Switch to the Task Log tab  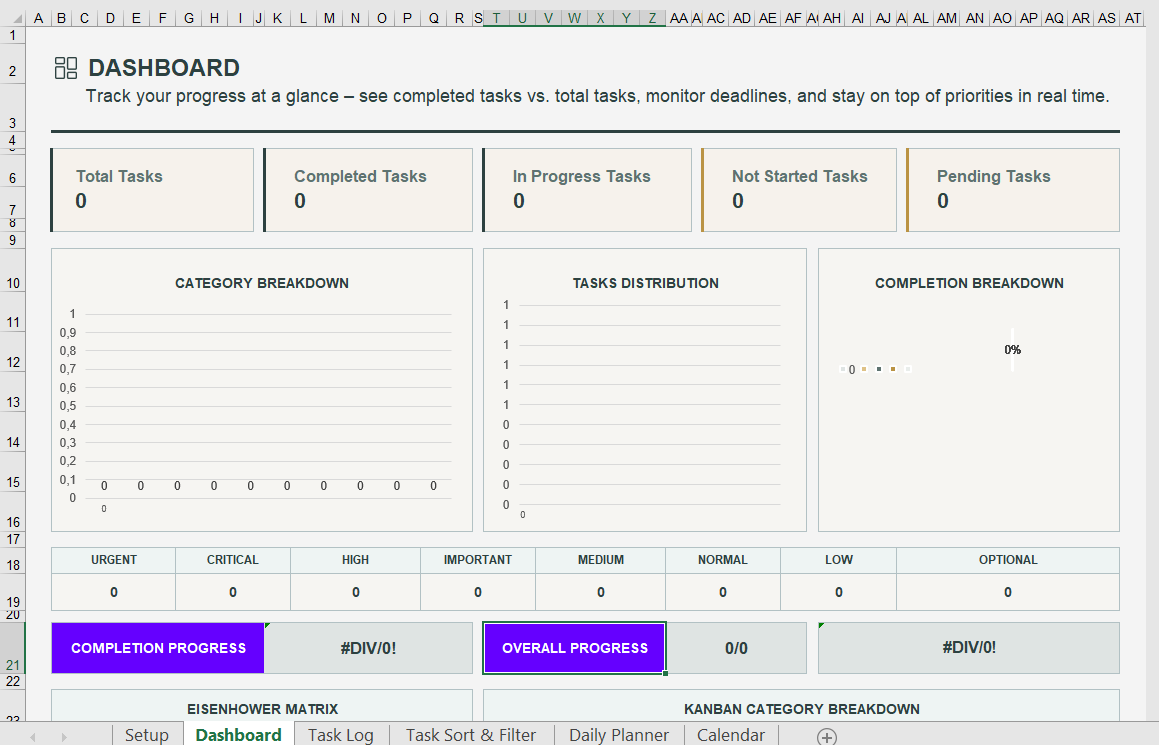coord(340,735)
